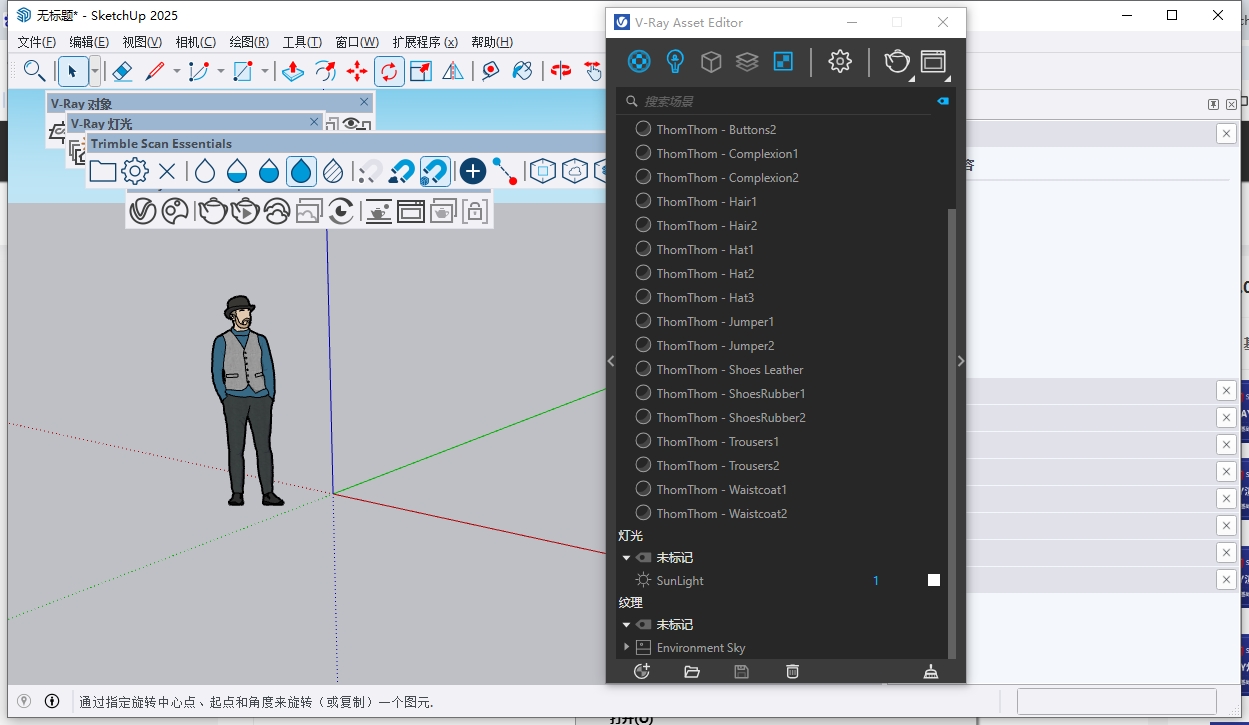The width and height of the screenshot is (1249, 725).
Task: Close the V-Ray 对象 toolbar
Action: 364,102
